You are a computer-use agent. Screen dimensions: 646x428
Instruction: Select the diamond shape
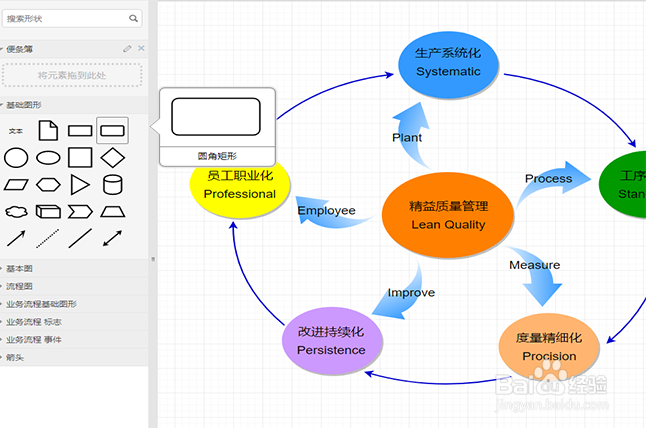tap(112, 158)
